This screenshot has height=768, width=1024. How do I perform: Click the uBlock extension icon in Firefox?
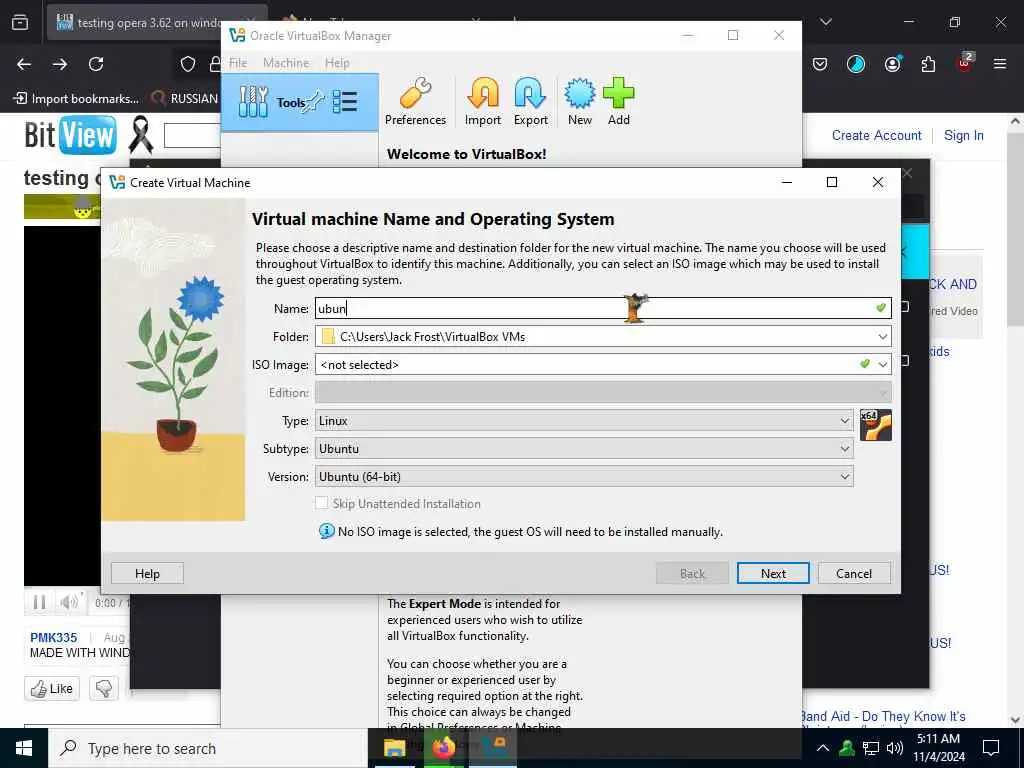[965, 63]
